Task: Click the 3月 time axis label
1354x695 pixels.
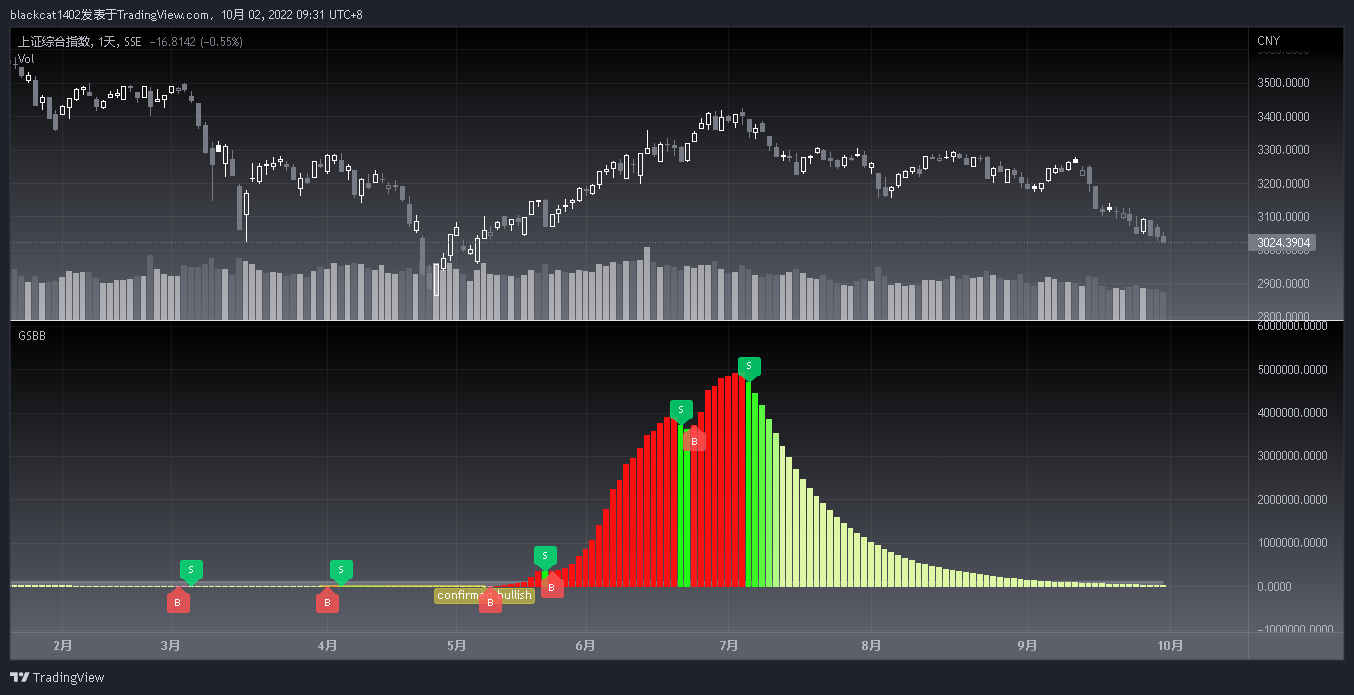Action: 171,646
